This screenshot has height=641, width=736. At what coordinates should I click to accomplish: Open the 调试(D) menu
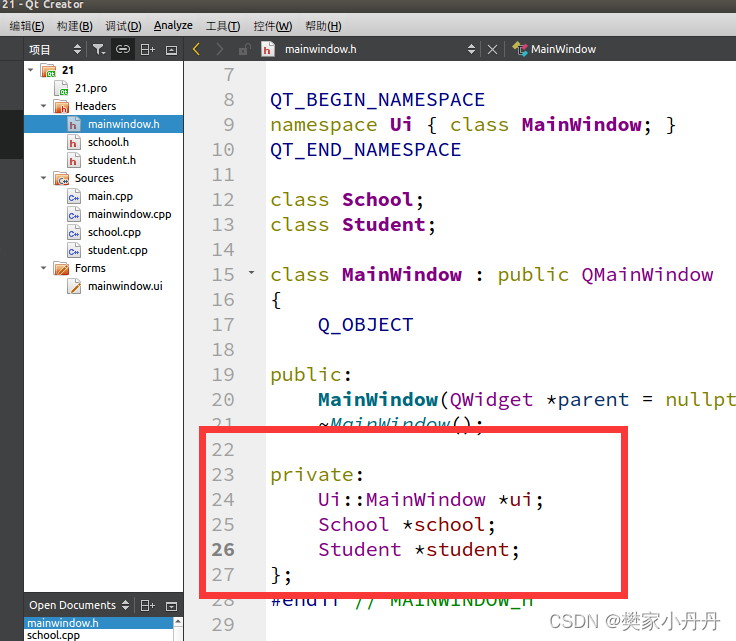pyautogui.click(x=123, y=26)
